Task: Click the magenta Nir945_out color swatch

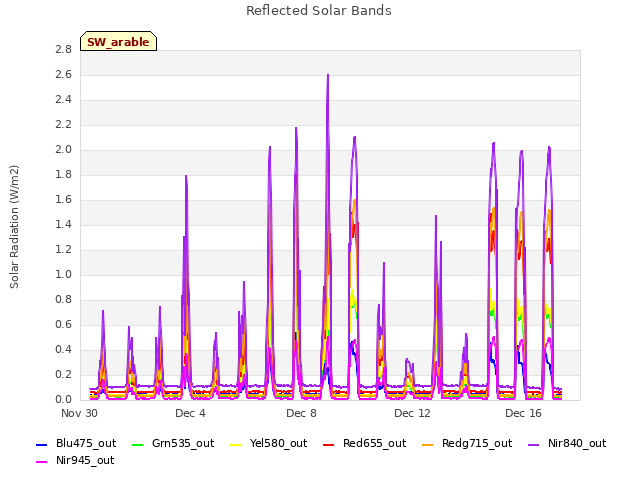Action: click(42, 462)
